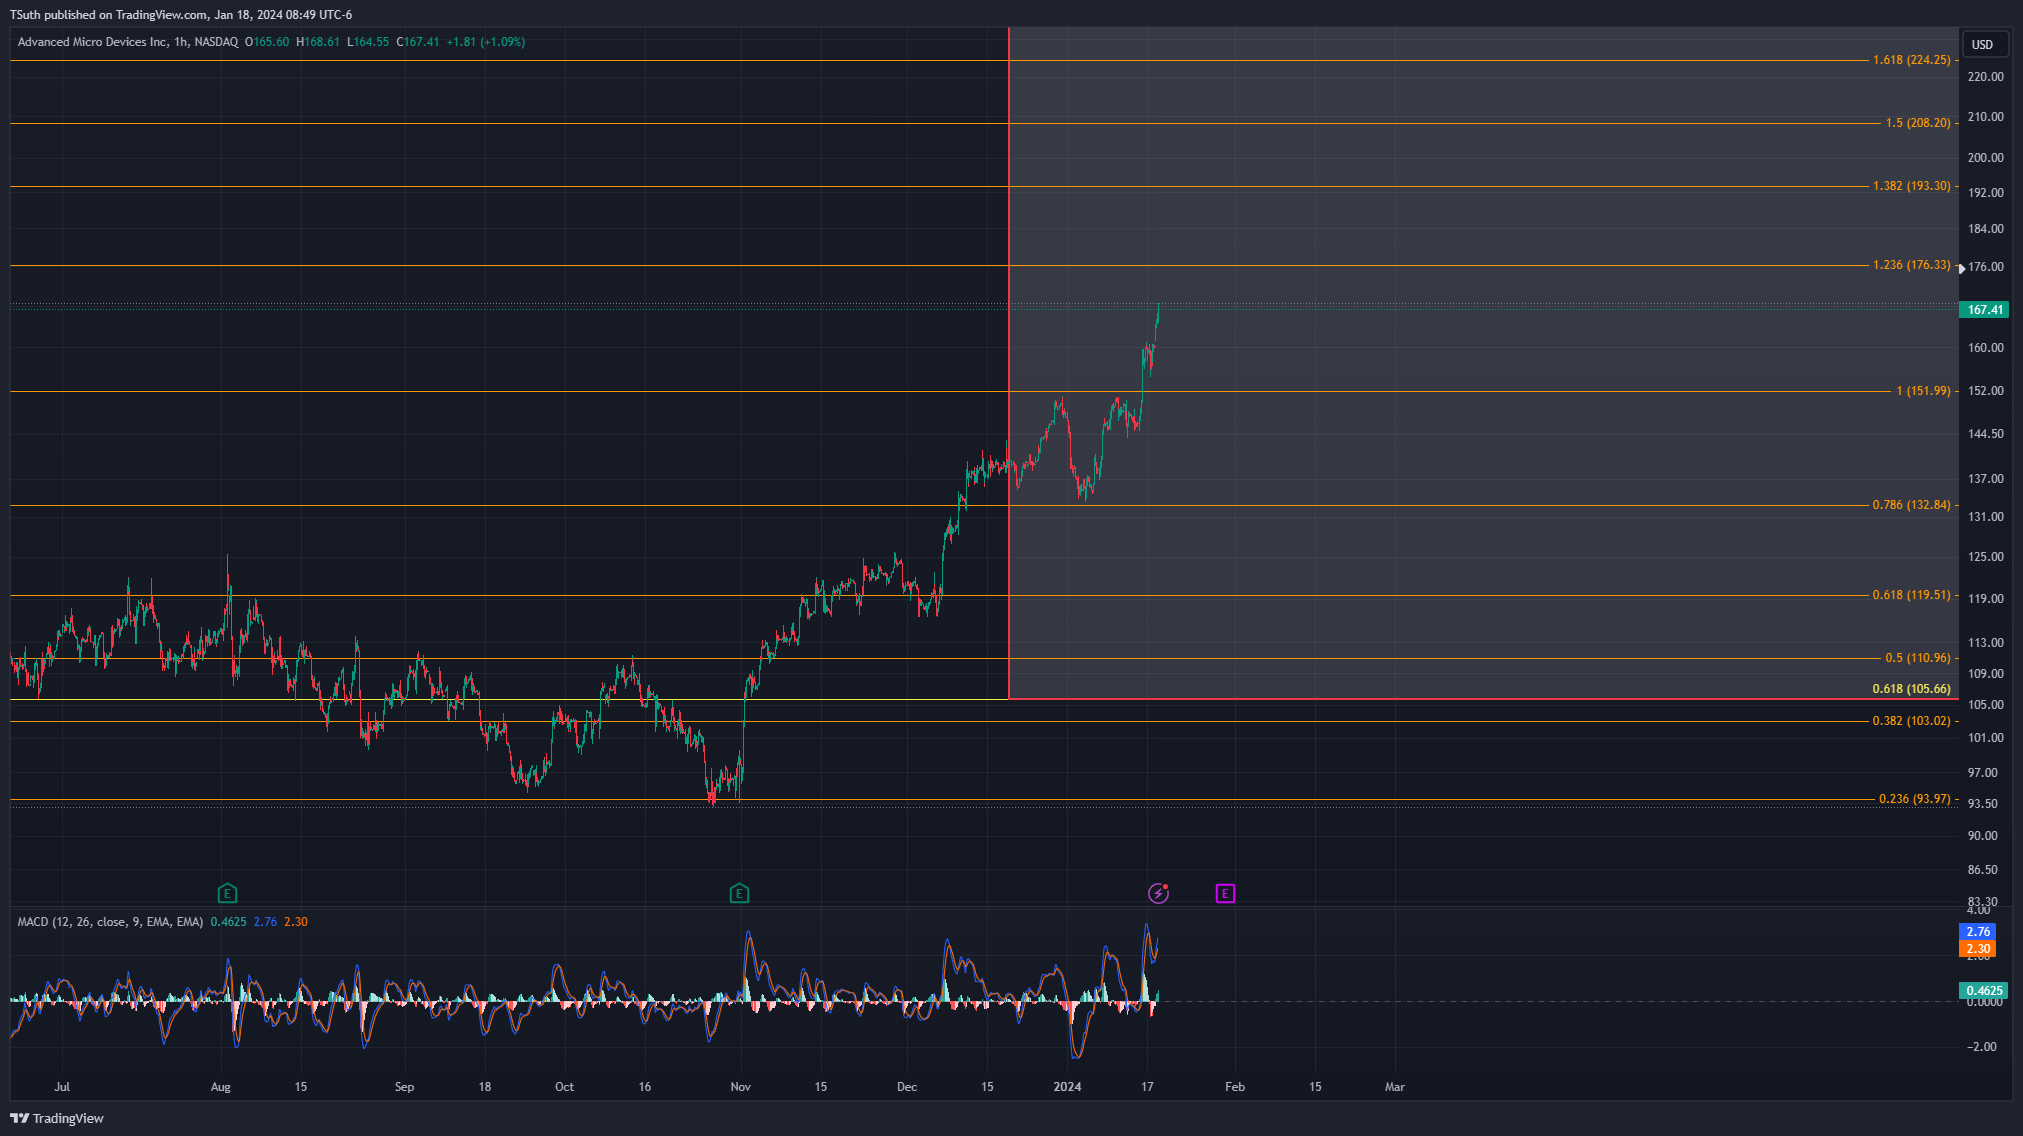Click the 0.5 (110.96) Fibonacci label
The image size is (2023, 1136).
1917,658
